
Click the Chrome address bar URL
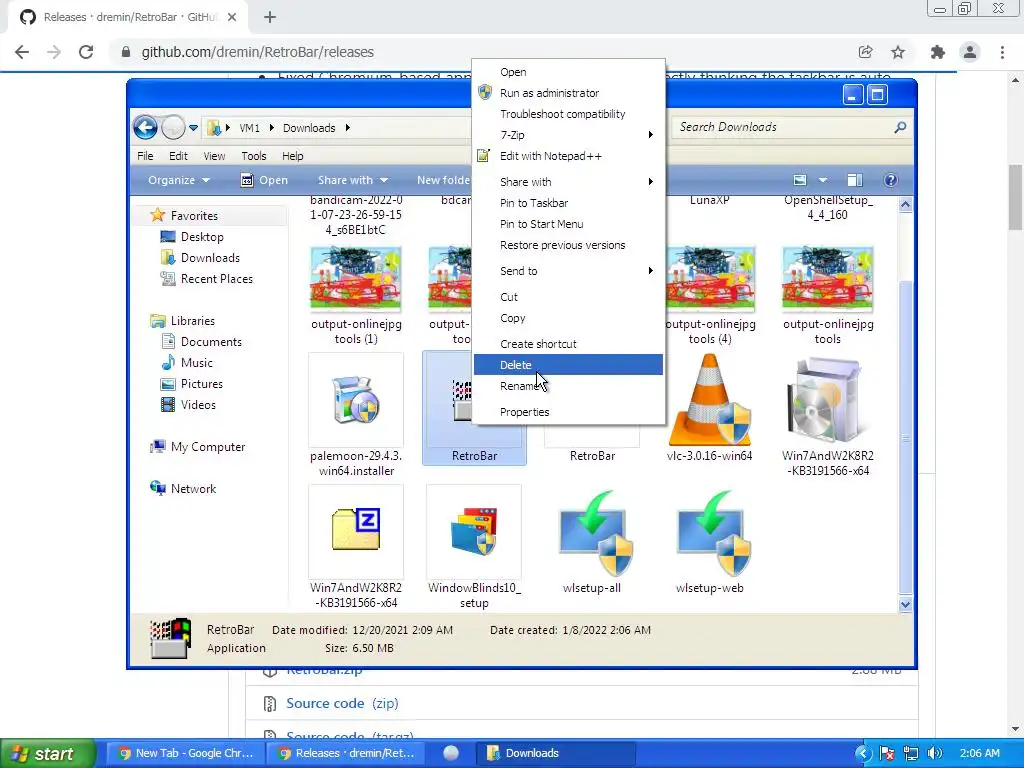258,52
